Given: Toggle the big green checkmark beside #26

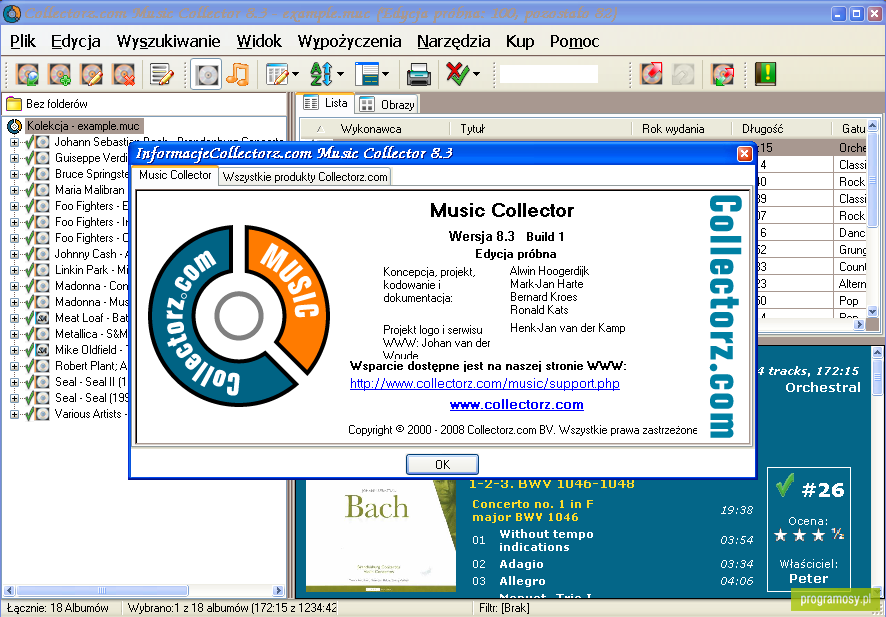Looking at the screenshot, I should (x=785, y=485).
